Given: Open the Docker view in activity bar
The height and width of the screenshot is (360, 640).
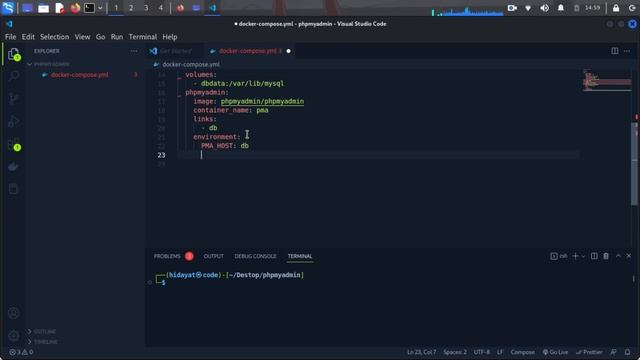Looking at the screenshot, I should 13,167.
